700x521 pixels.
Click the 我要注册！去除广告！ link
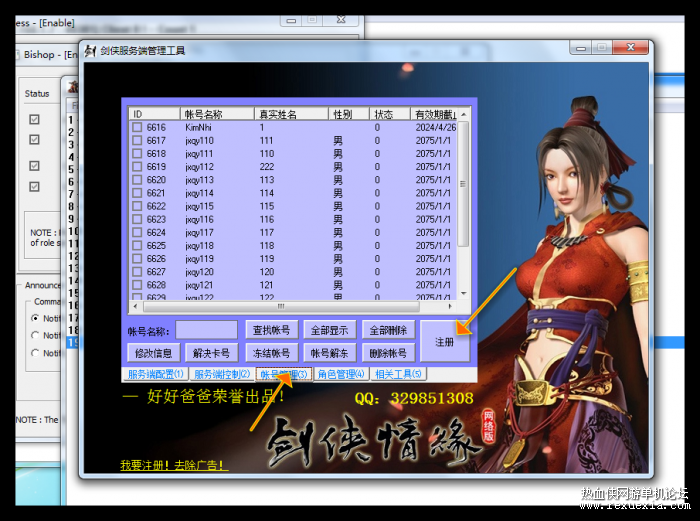pos(174,465)
